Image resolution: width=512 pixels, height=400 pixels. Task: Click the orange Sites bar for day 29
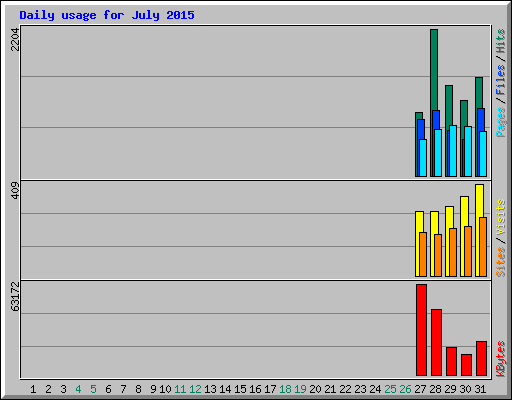click(453, 252)
